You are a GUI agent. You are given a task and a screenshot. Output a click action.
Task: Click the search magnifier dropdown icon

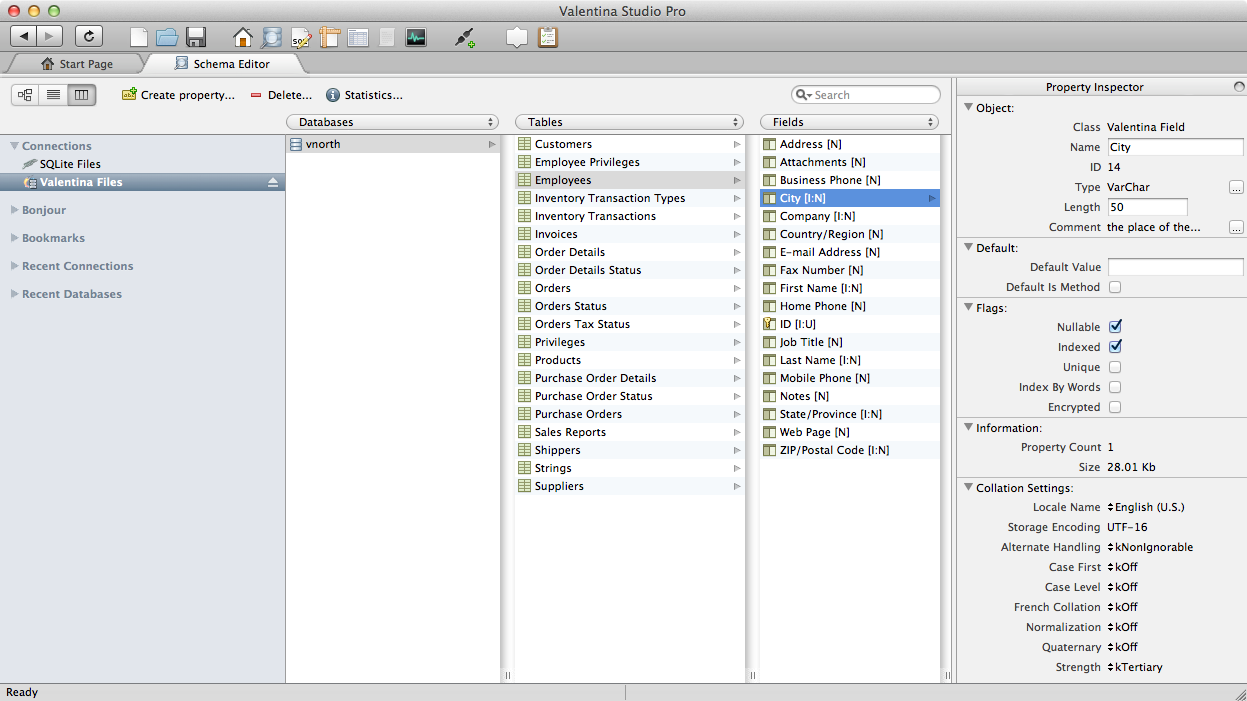803,95
